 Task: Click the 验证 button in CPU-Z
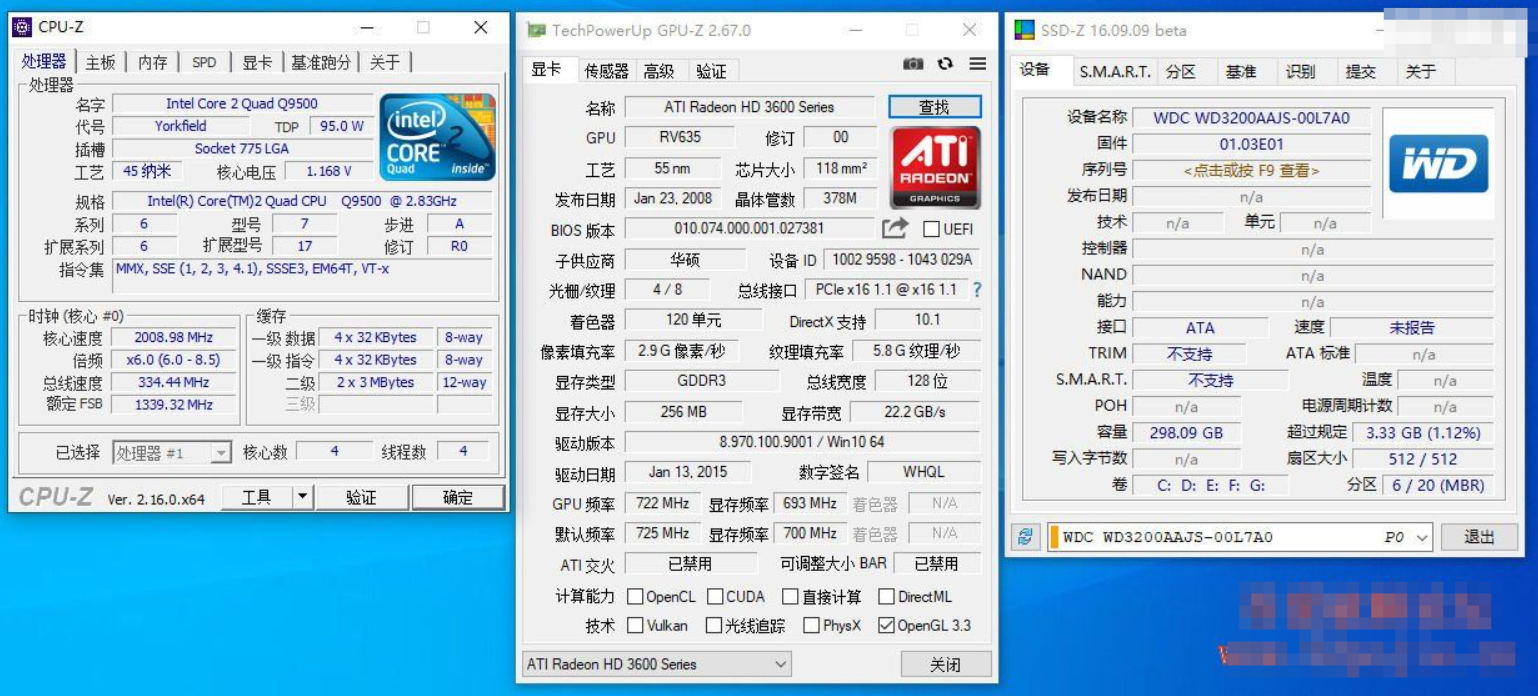coord(361,497)
